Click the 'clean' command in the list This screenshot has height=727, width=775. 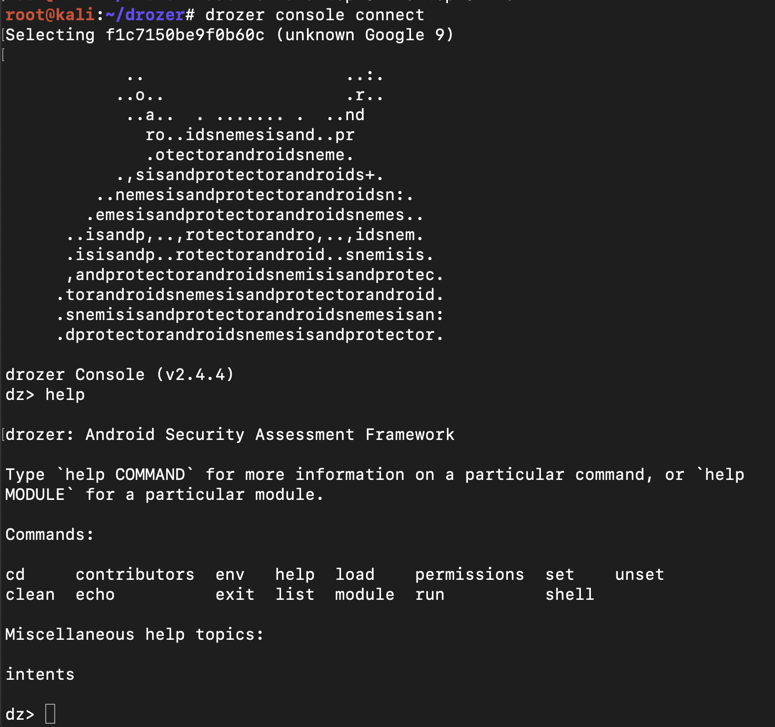pyautogui.click(x=30, y=594)
